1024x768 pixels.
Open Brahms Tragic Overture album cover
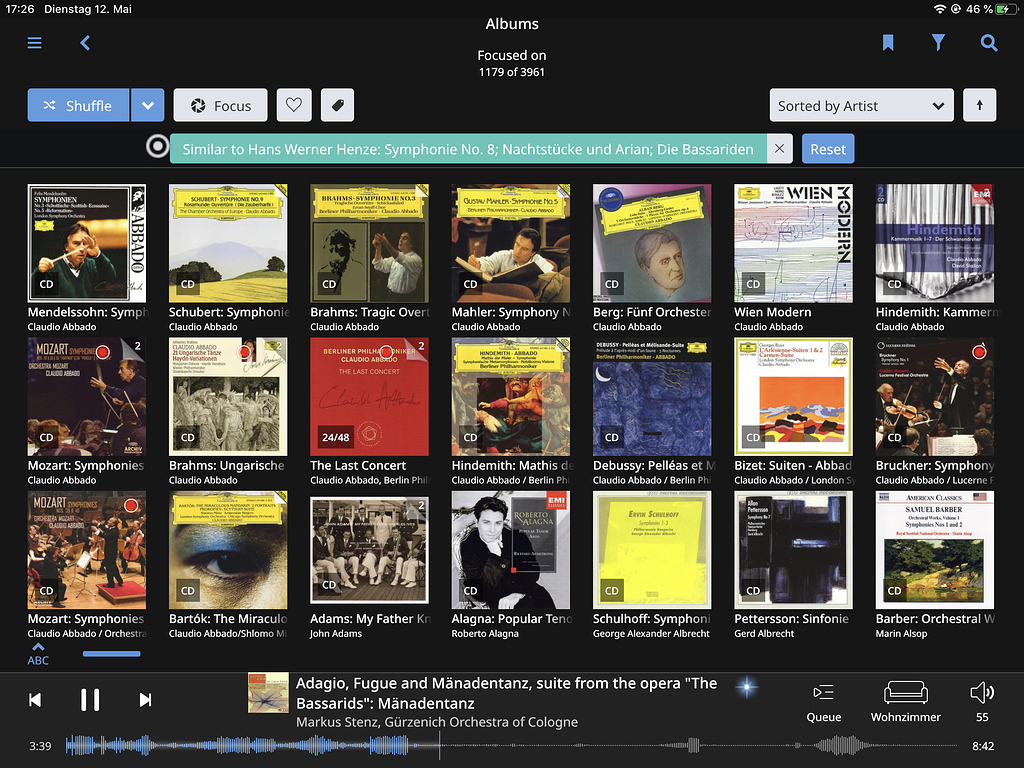[370, 243]
